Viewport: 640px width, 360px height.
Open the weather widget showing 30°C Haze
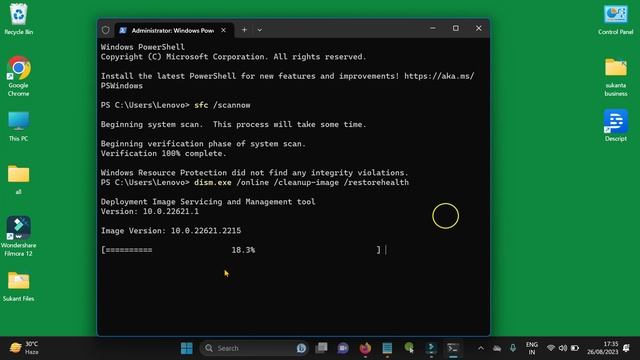pyautogui.click(x=24, y=348)
